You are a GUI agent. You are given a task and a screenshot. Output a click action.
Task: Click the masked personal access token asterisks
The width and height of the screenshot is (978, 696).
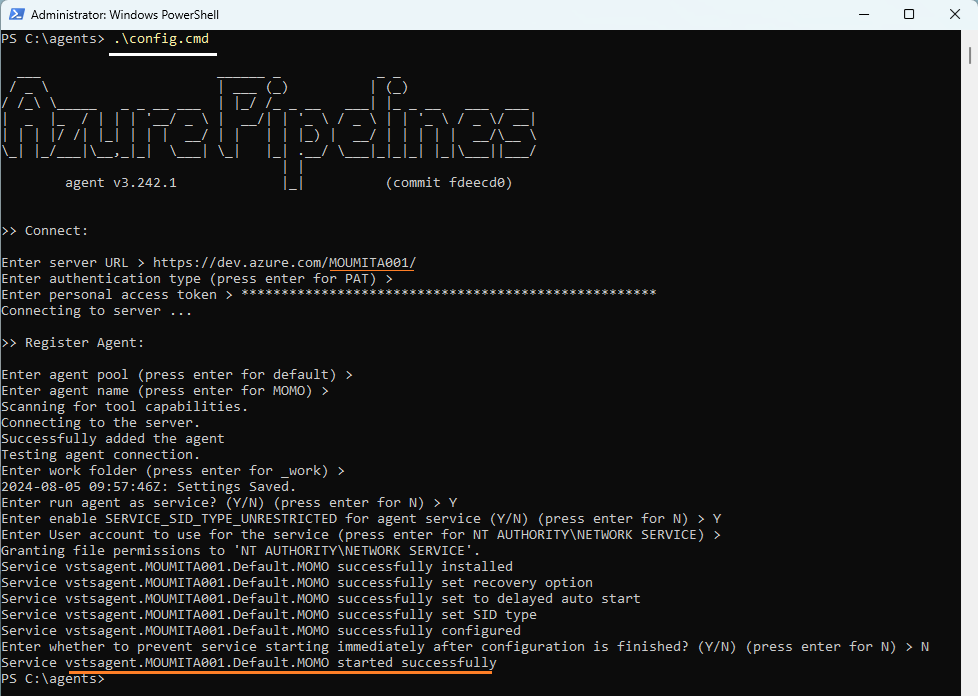tap(448, 293)
